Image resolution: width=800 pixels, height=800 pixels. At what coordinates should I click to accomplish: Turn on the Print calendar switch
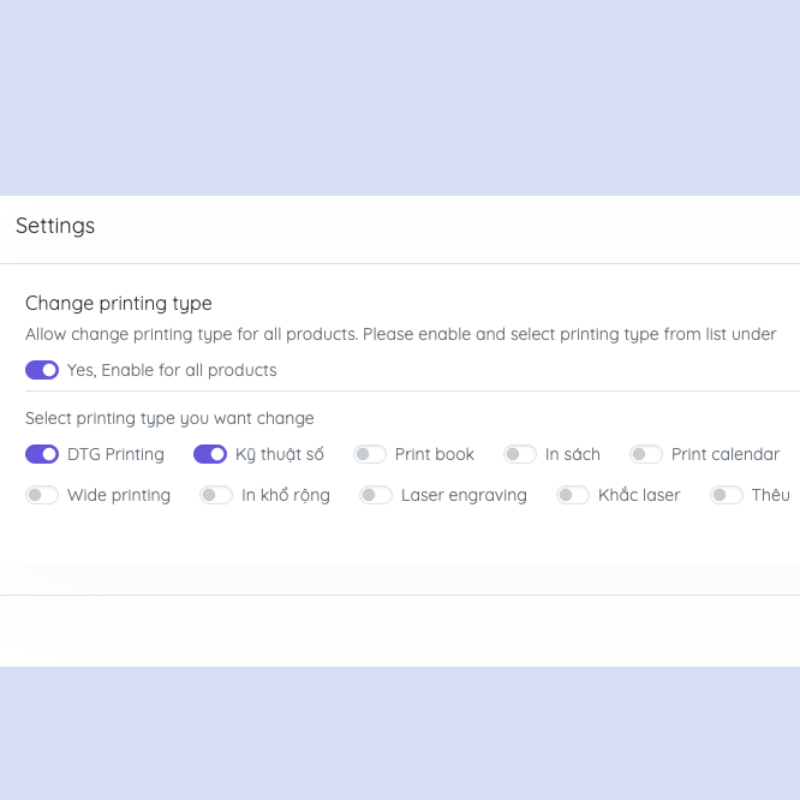(x=646, y=454)
